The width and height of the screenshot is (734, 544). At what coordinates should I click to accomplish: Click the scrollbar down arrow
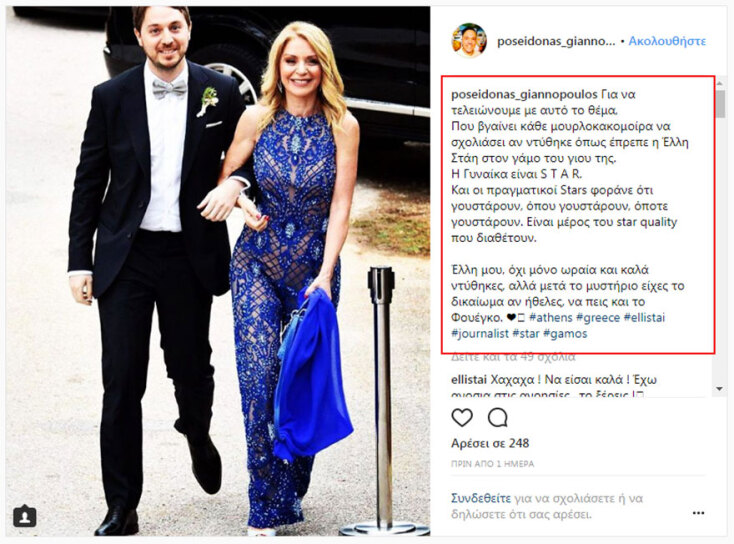pyautogui.click(x=719, y=389)
